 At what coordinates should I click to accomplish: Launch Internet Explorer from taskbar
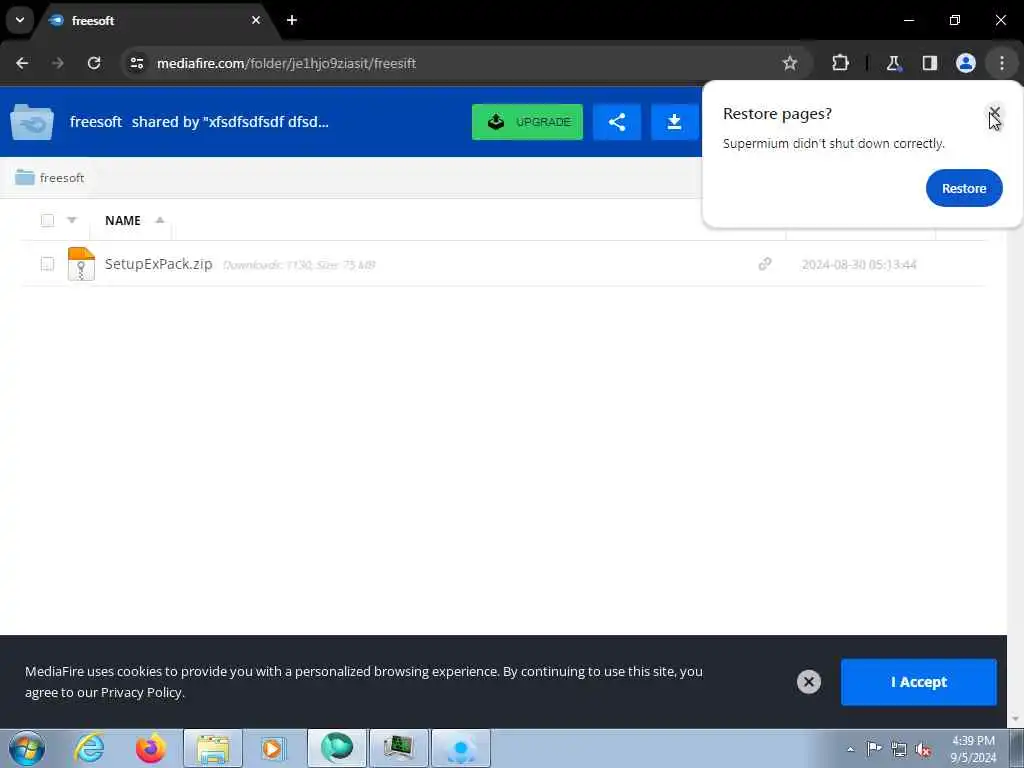coord(89,748)
